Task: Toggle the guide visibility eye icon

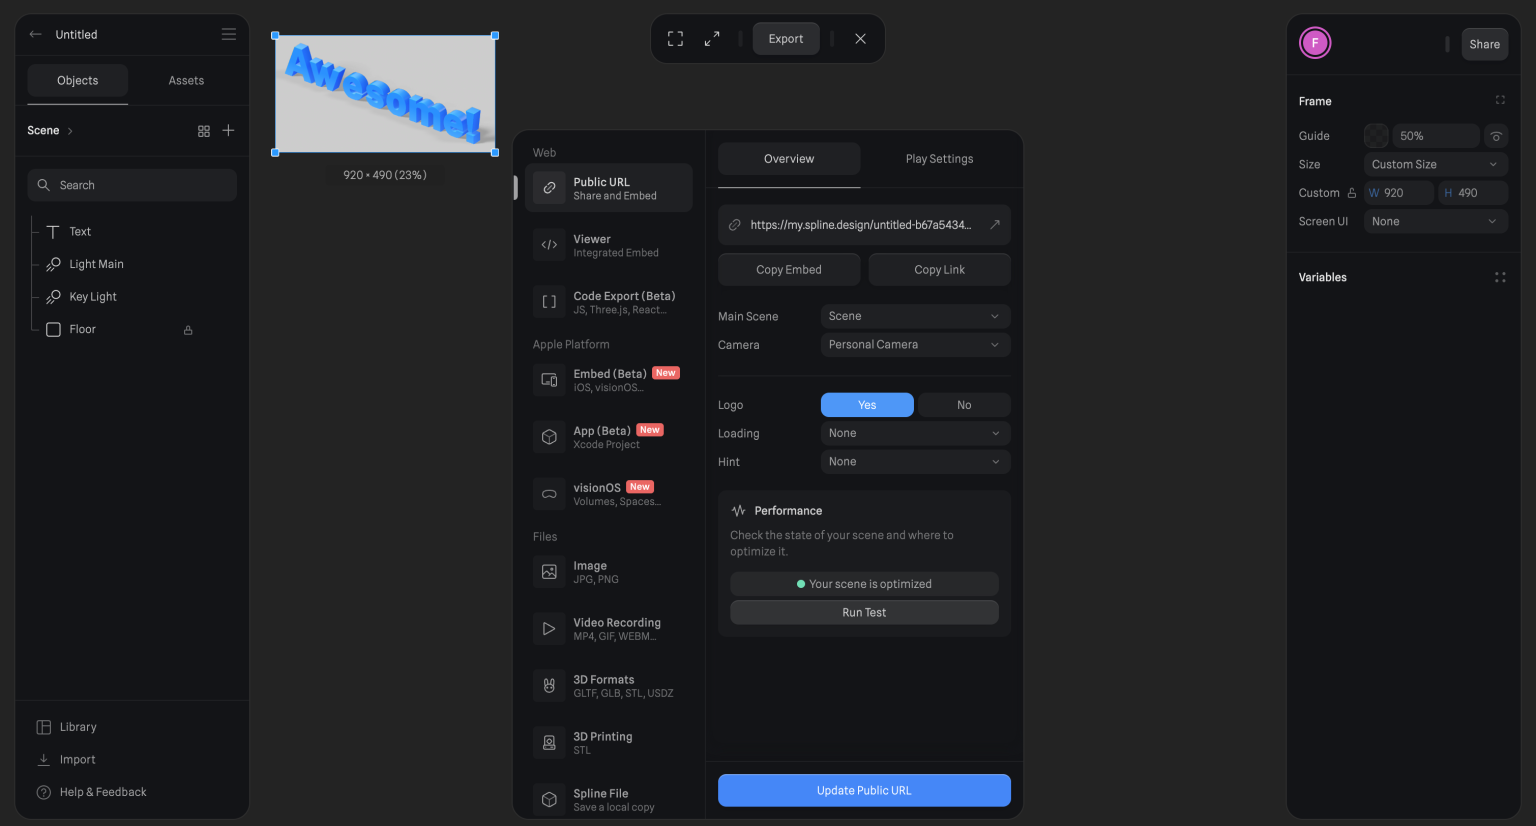Action: [x=1496, y=136]
